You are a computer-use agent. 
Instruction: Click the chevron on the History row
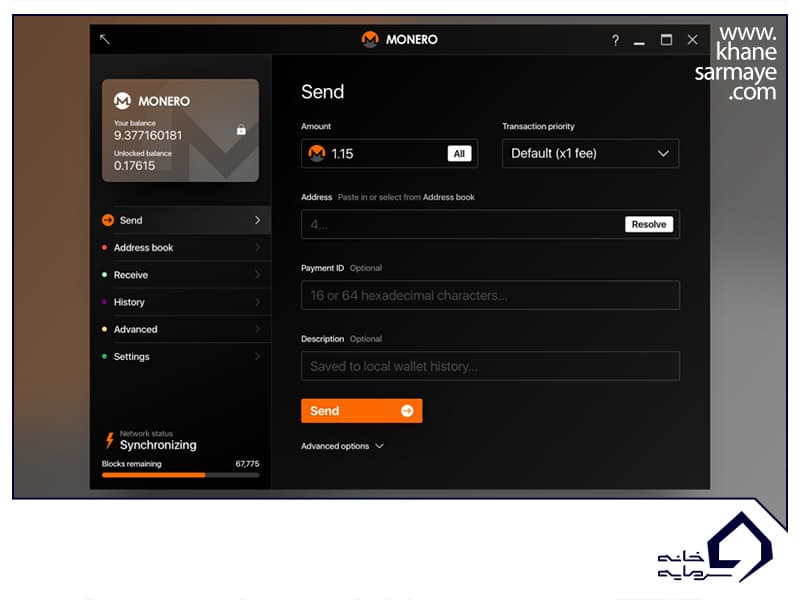258,302
